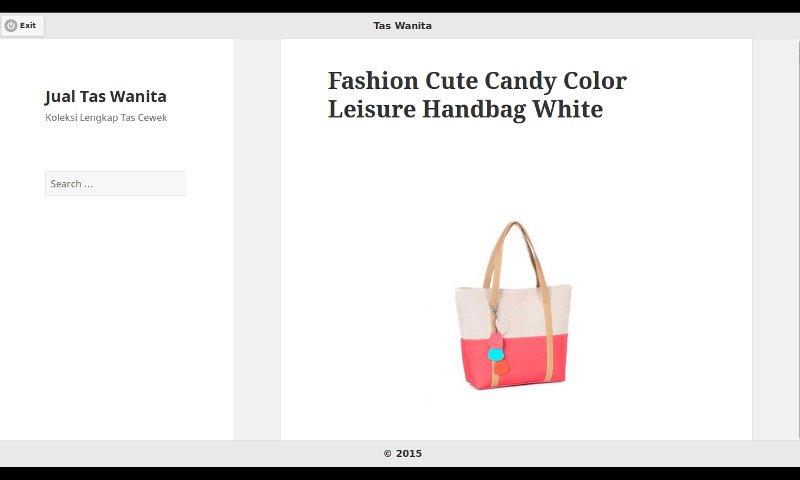
Task: Open the Fashion Cute Candy Color post title
Action: click(x=477, y=95)
